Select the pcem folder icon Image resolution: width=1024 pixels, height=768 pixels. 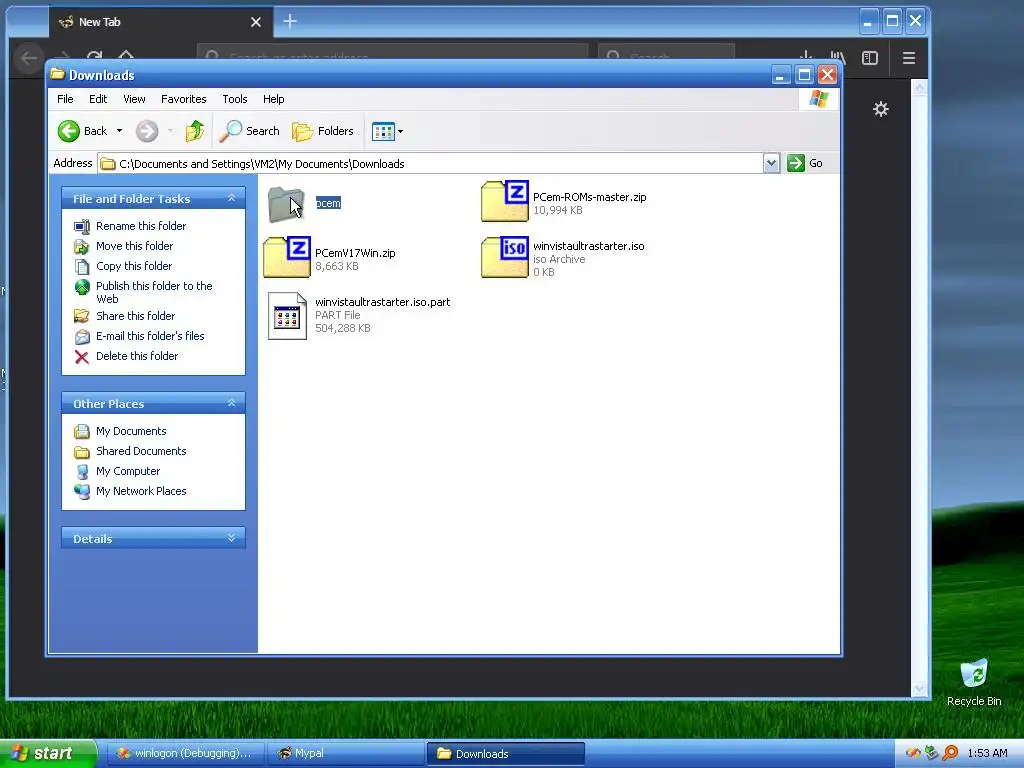(x=286, y=204)
